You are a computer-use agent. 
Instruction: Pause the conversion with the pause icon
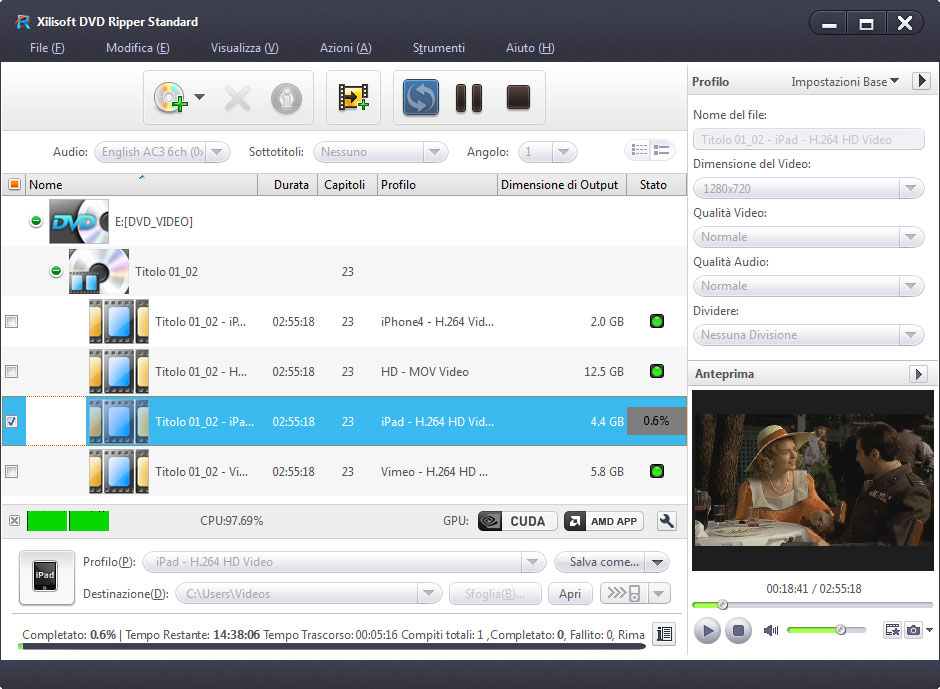(x=469, y=98)
